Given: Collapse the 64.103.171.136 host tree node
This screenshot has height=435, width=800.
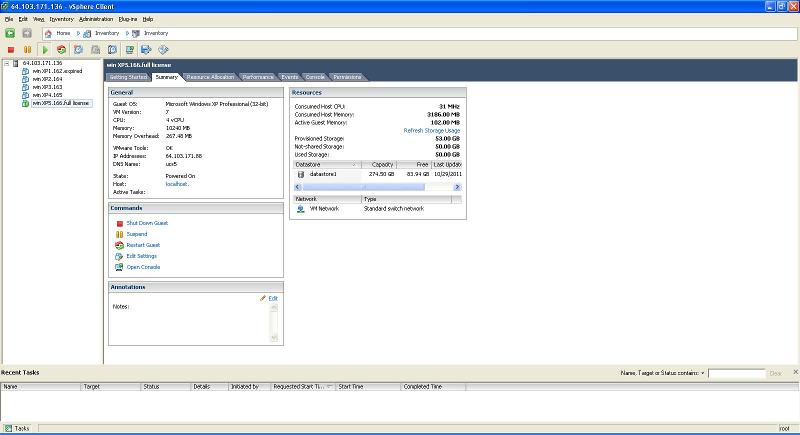Looking at the screenshot, I should 7,63.
